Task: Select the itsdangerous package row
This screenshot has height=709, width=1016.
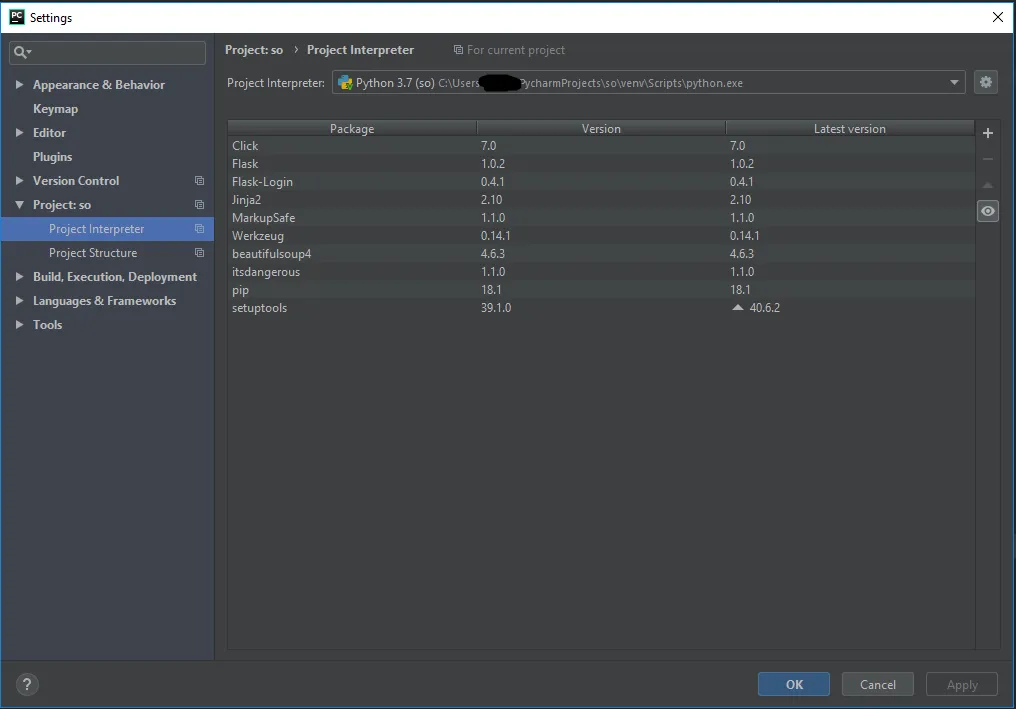Action: [x=601, y=272]
